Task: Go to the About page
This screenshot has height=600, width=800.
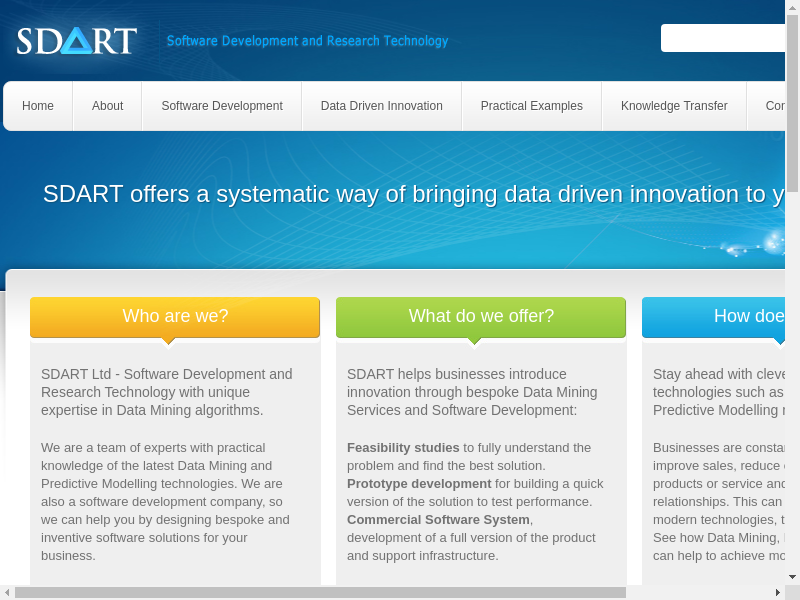Action: pyautogui.click(x=107, y=106)
